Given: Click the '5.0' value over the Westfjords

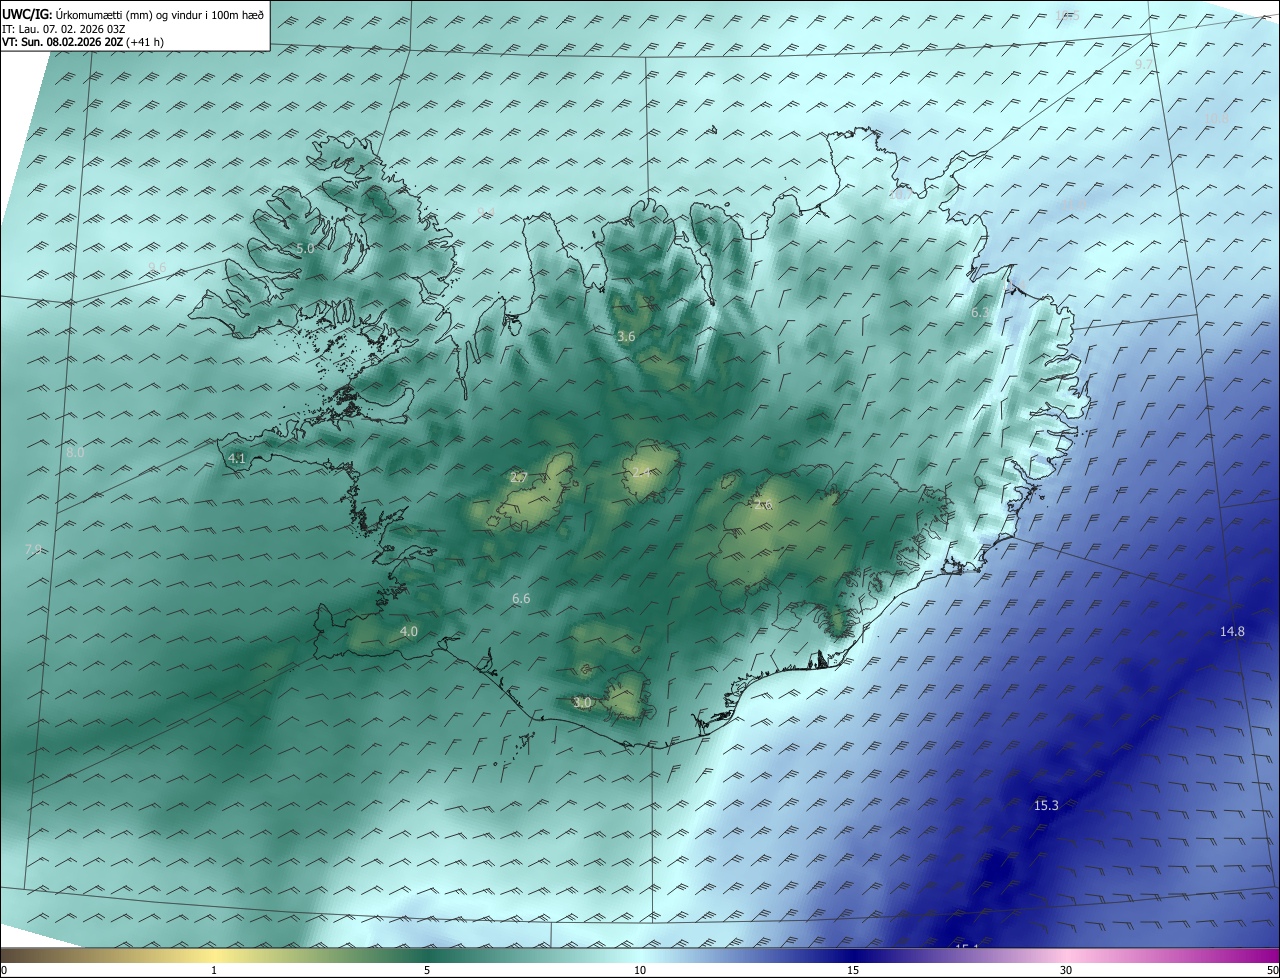Looking at the screenshot, I should pos(305,248).
